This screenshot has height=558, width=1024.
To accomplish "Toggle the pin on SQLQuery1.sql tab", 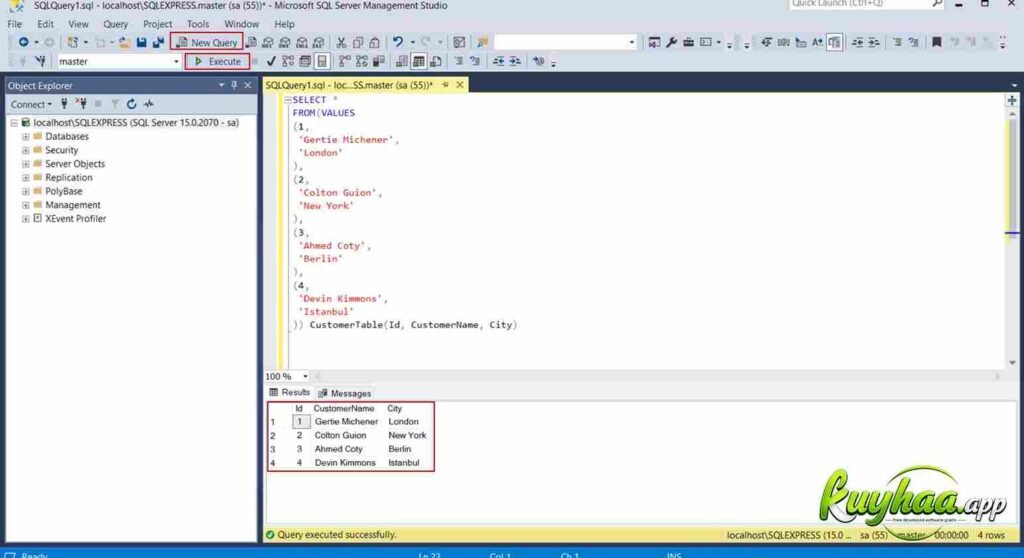I will click(445, 85).
